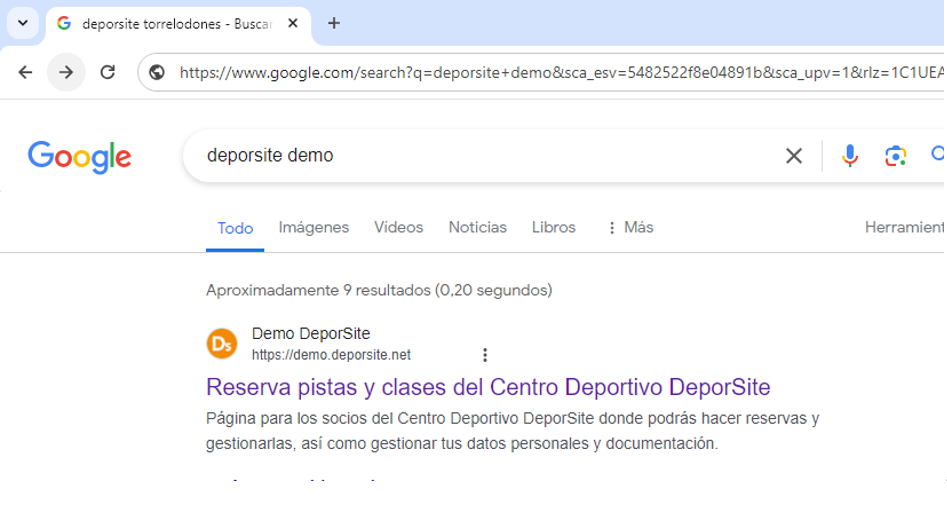This screenshot has height=510, width=947.
Task: Click the results count text
Action: [x=379, y=291]
